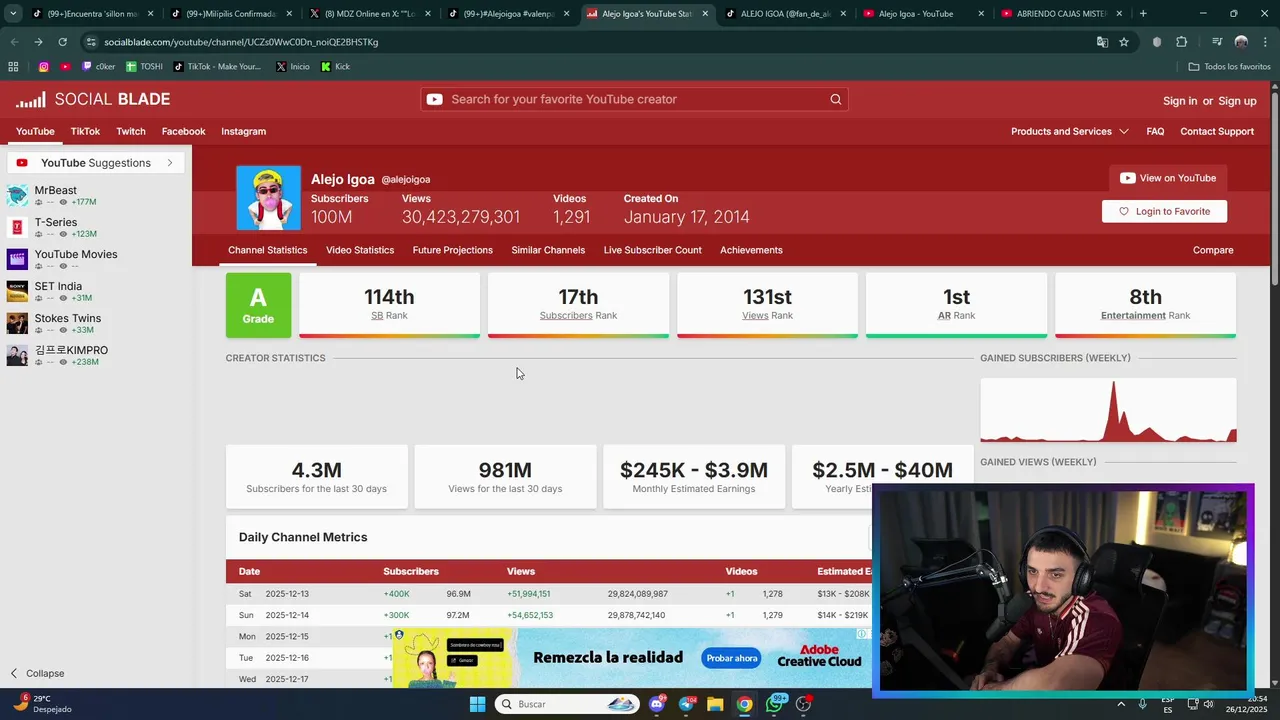The image size is (1280, 720).
Task: Expand the YouTube Suggestions chevron
Action: pos(170,163)
